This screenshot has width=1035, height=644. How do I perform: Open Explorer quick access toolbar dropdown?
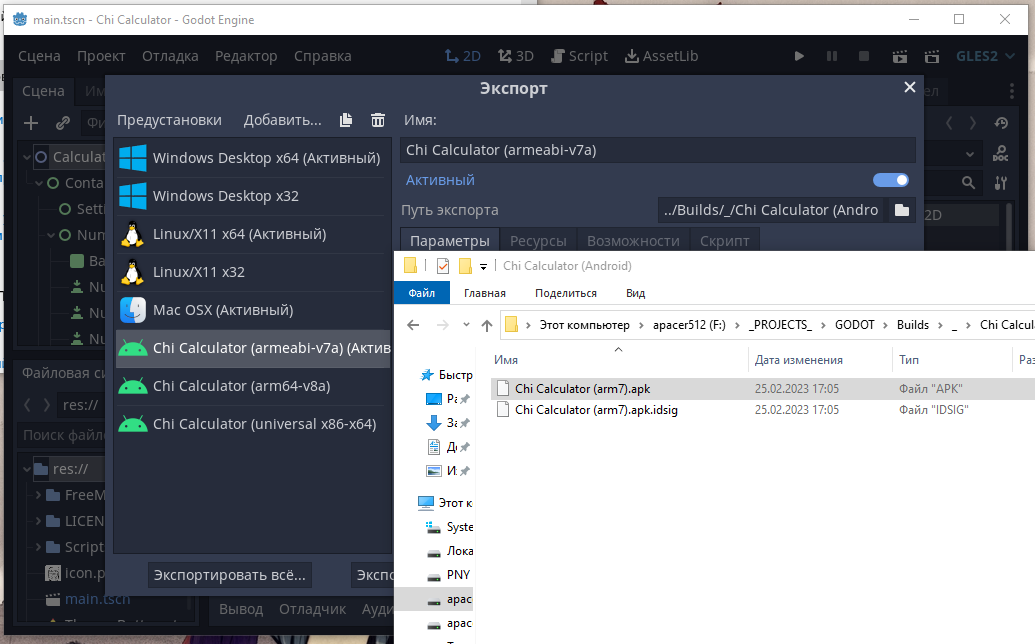[483, 267]
